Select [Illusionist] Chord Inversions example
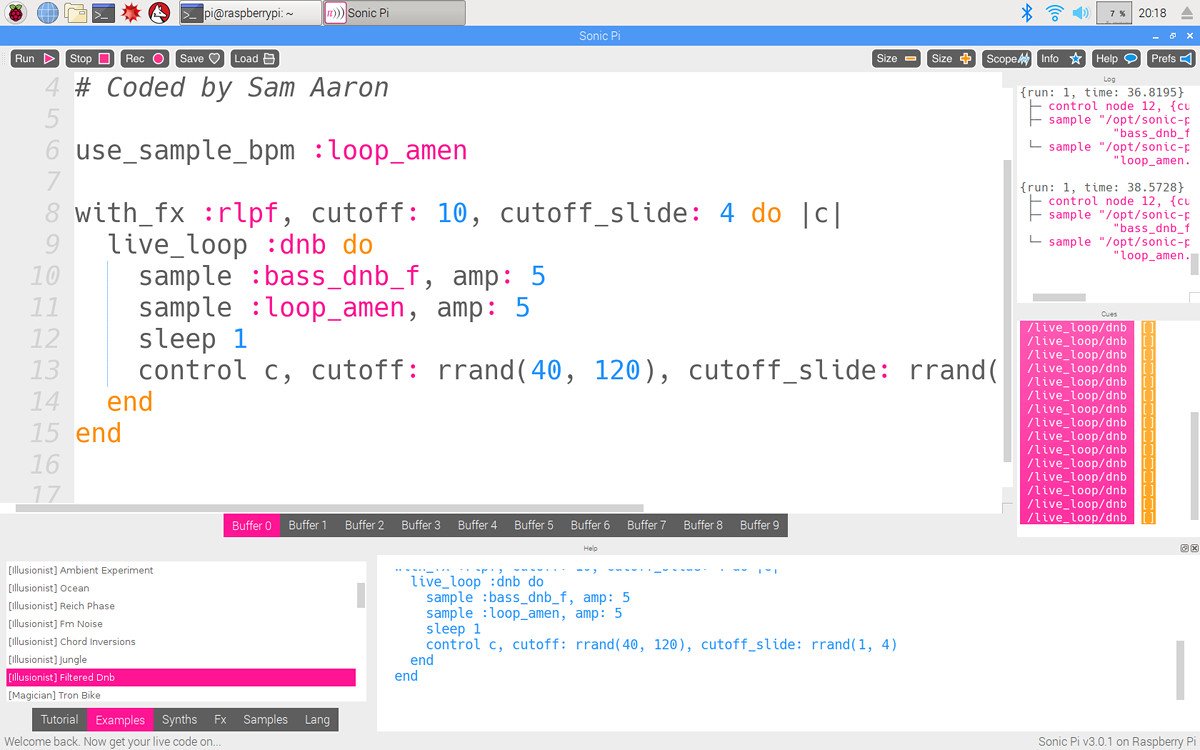Image resolution: width=1200 pixels, height=750 pixels. click(181, 642)
